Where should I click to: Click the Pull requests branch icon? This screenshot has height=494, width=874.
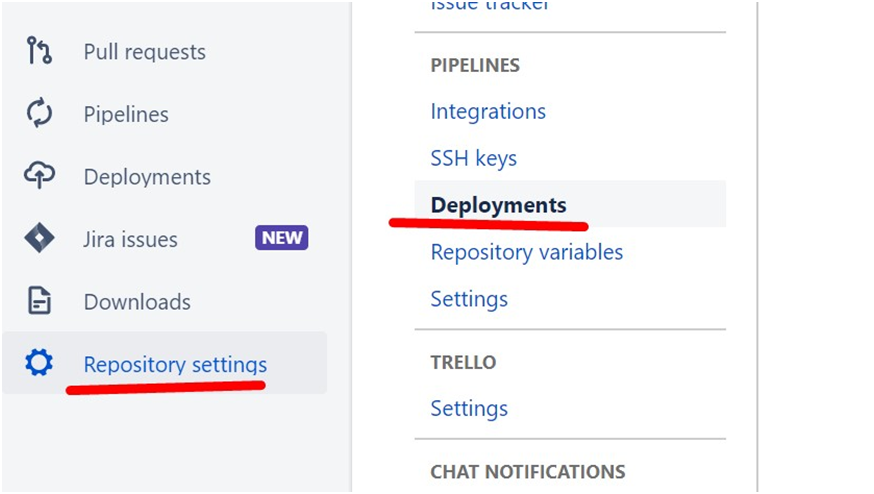(x=38, y=51)
